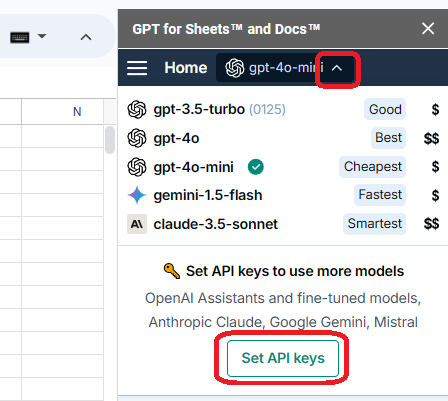Click the Gemini sparkle icon

pos(137,195)
